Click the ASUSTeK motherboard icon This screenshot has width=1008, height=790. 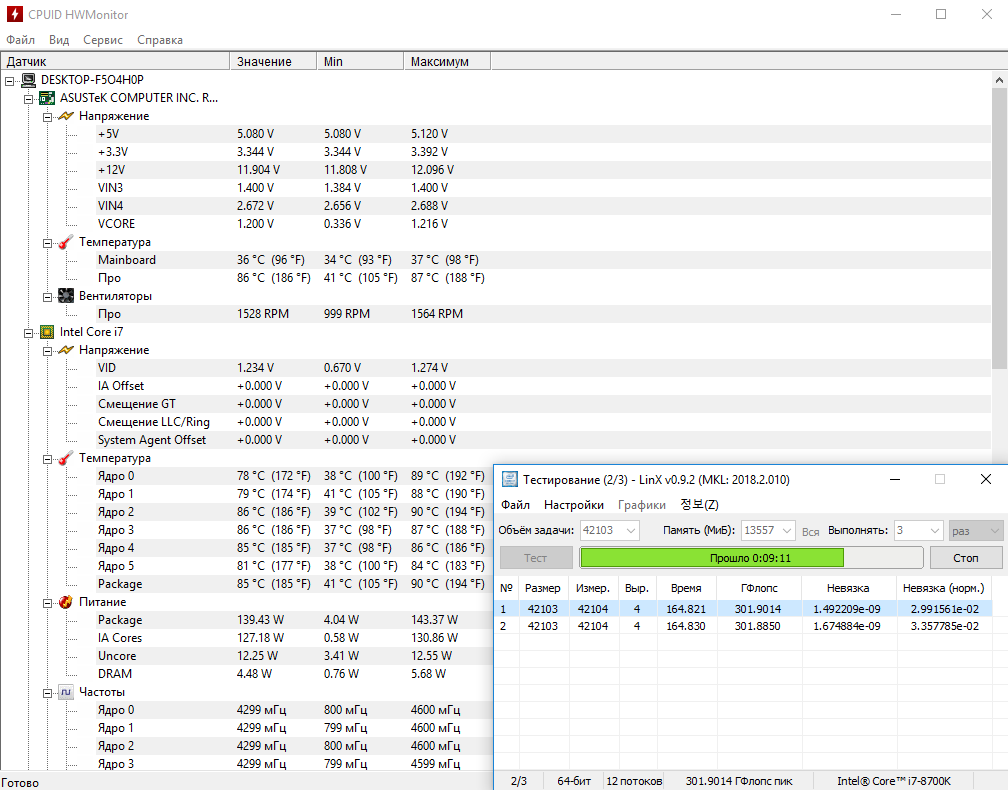click(47, 98)
